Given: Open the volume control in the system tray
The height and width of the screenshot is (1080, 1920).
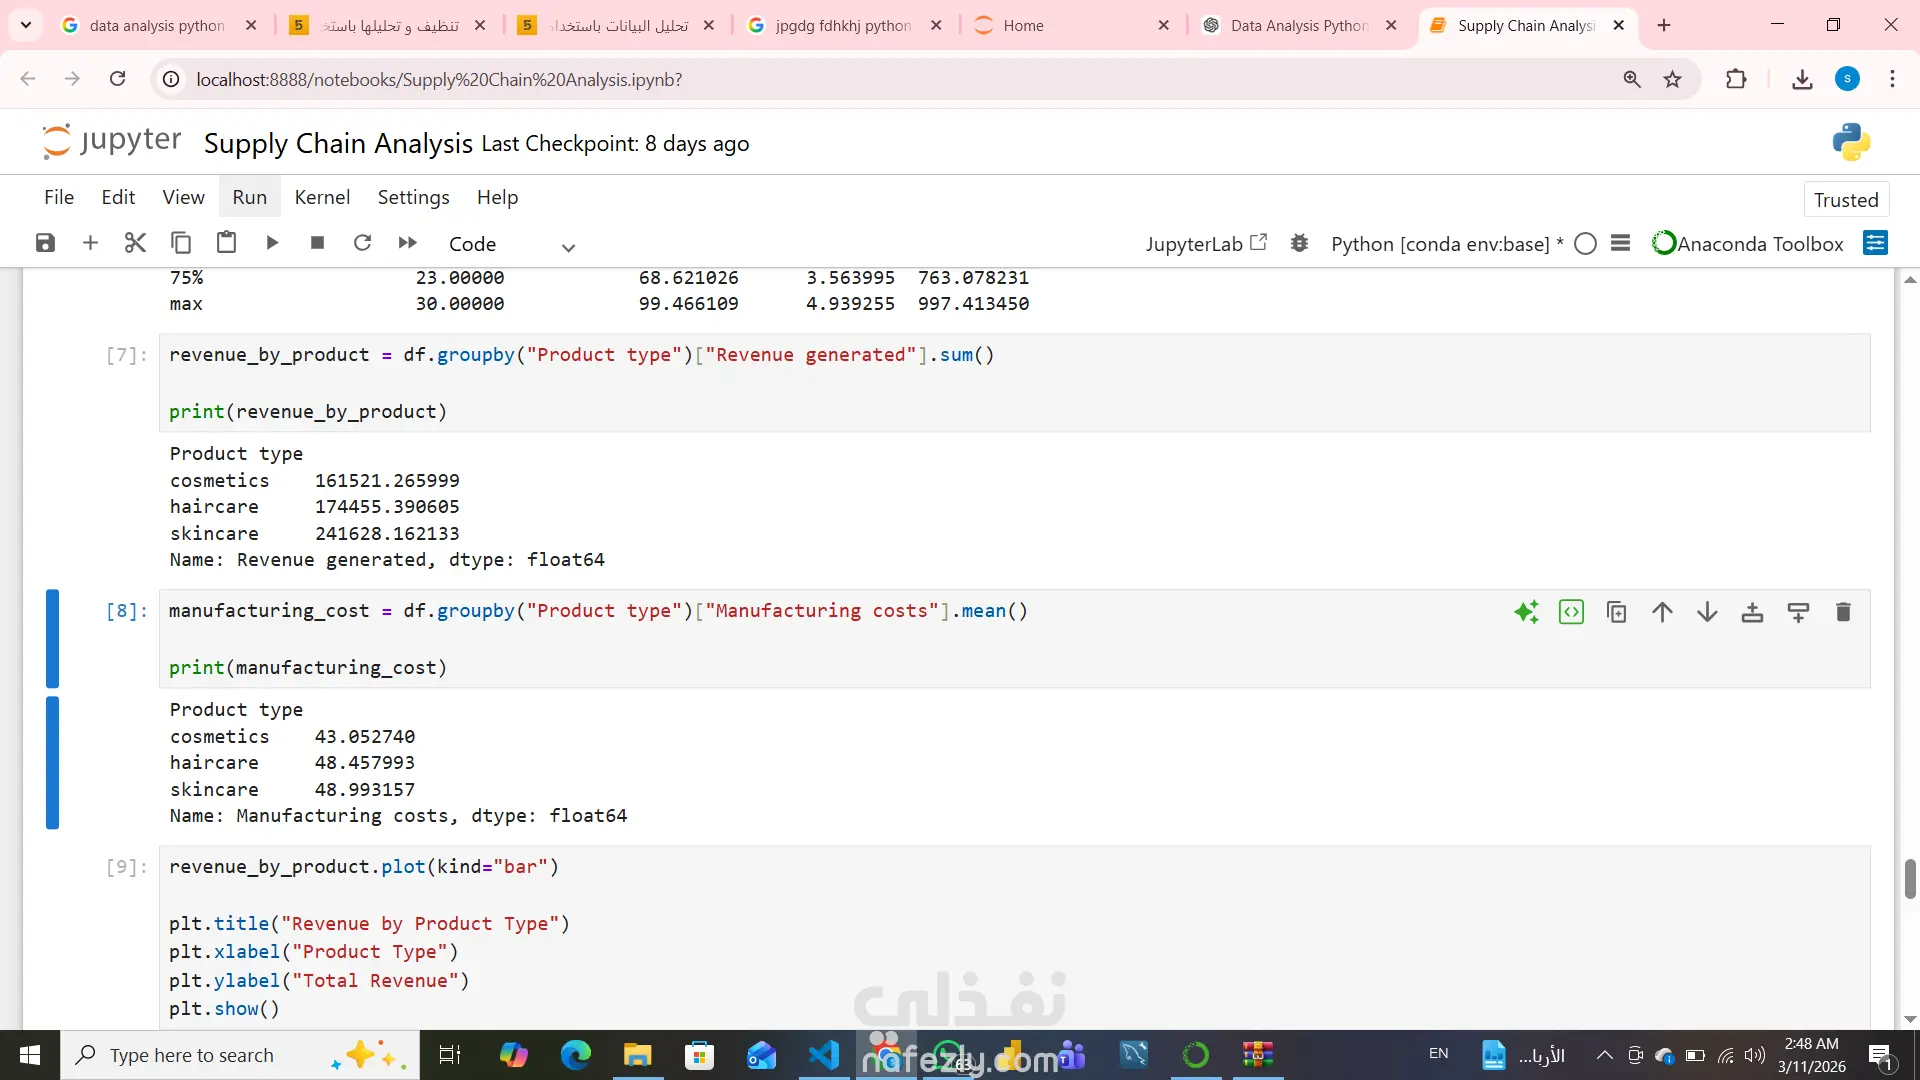Looking at the screenshot, I should [1755, 1055].
